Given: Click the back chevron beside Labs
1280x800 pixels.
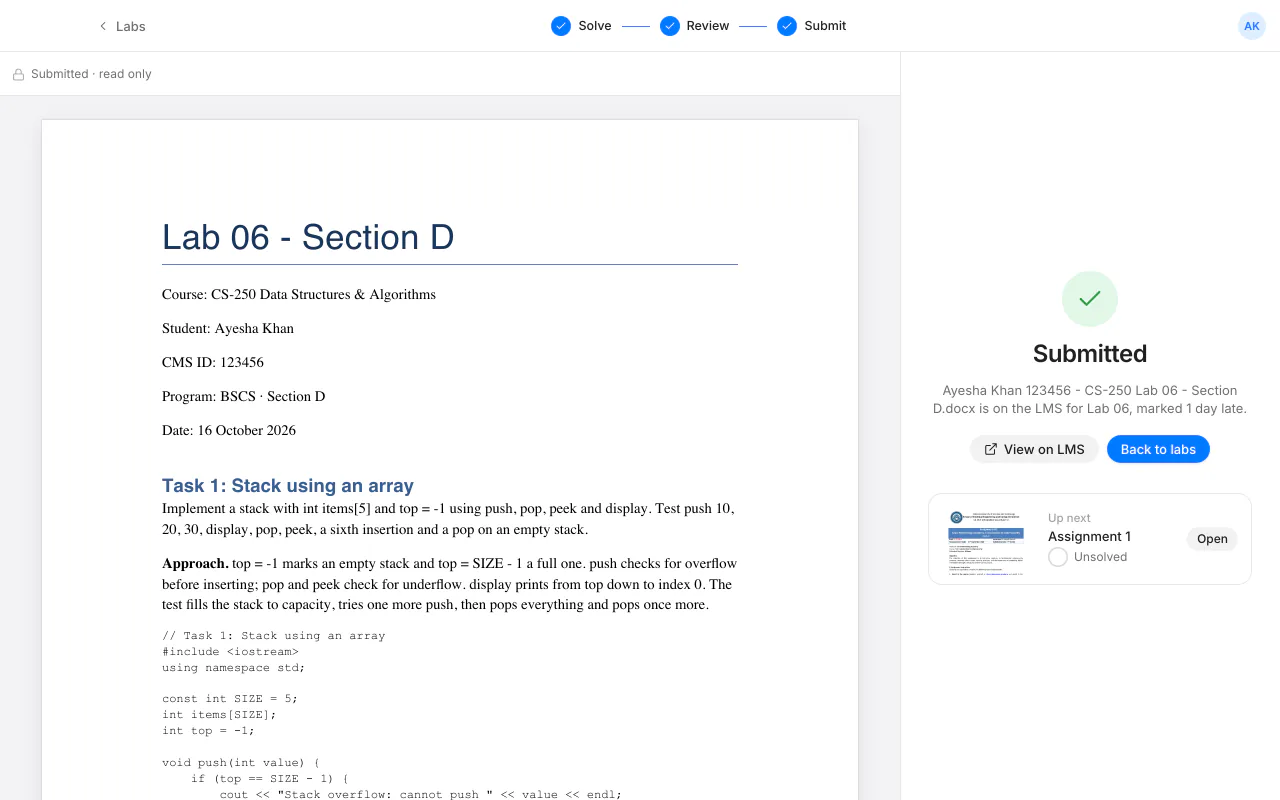Looking at the screenshot, I should click(102, 26).
